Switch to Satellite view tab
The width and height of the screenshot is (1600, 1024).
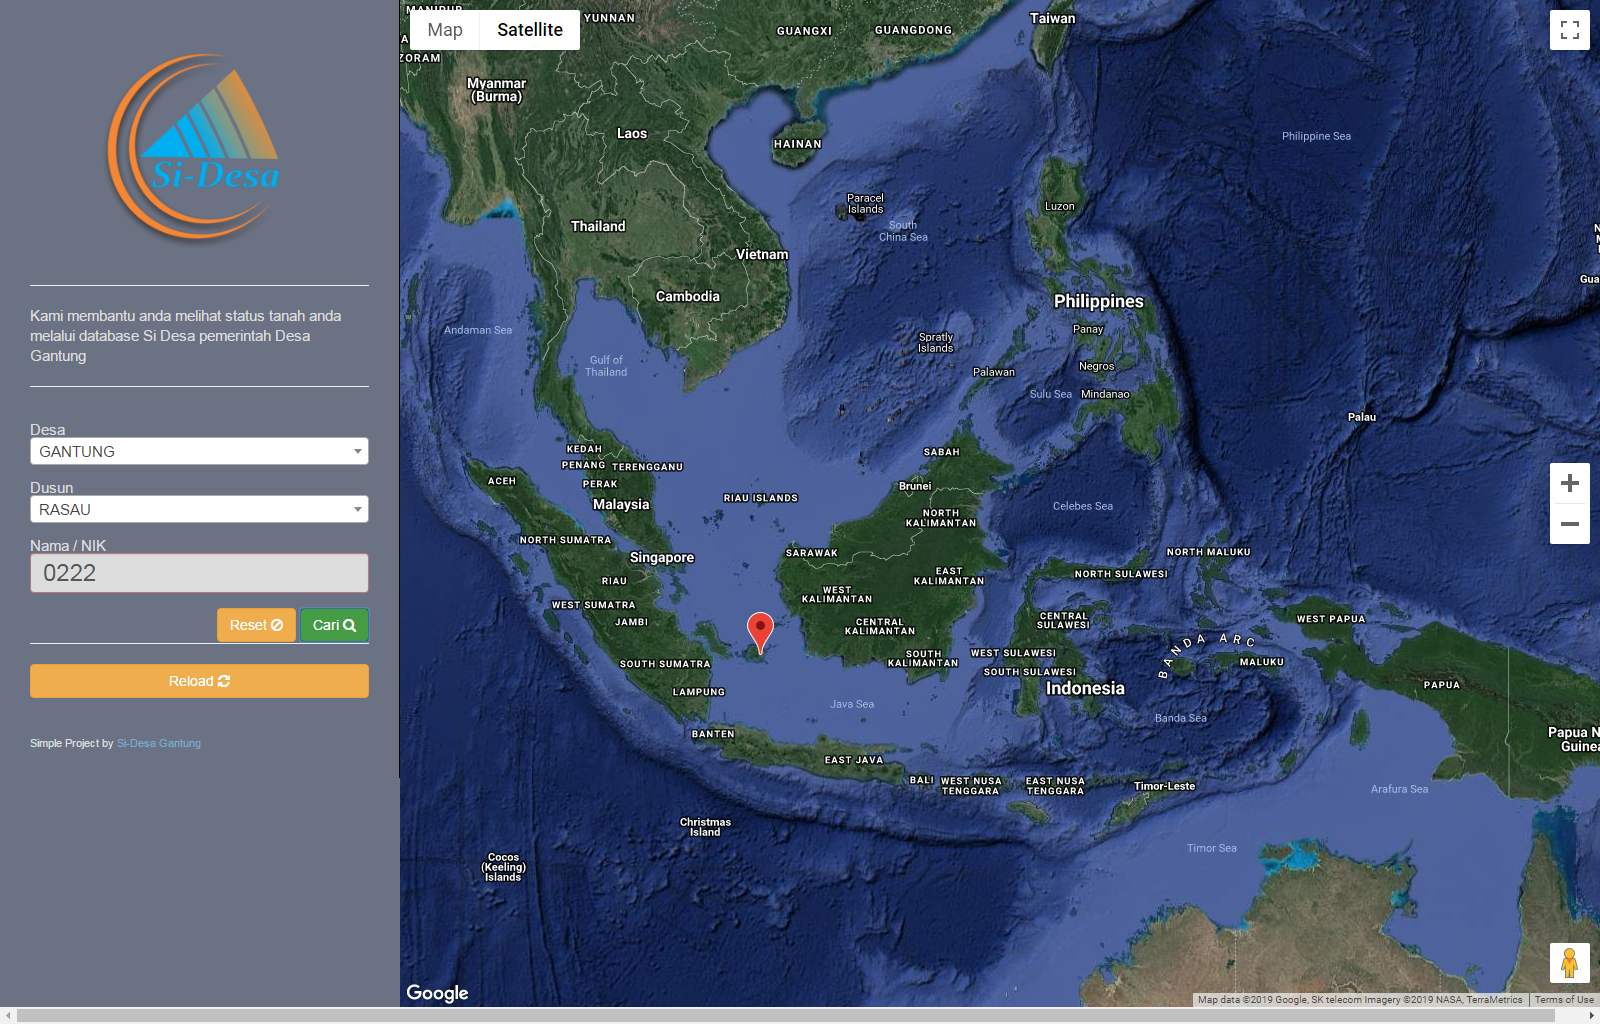coord(530,30)
